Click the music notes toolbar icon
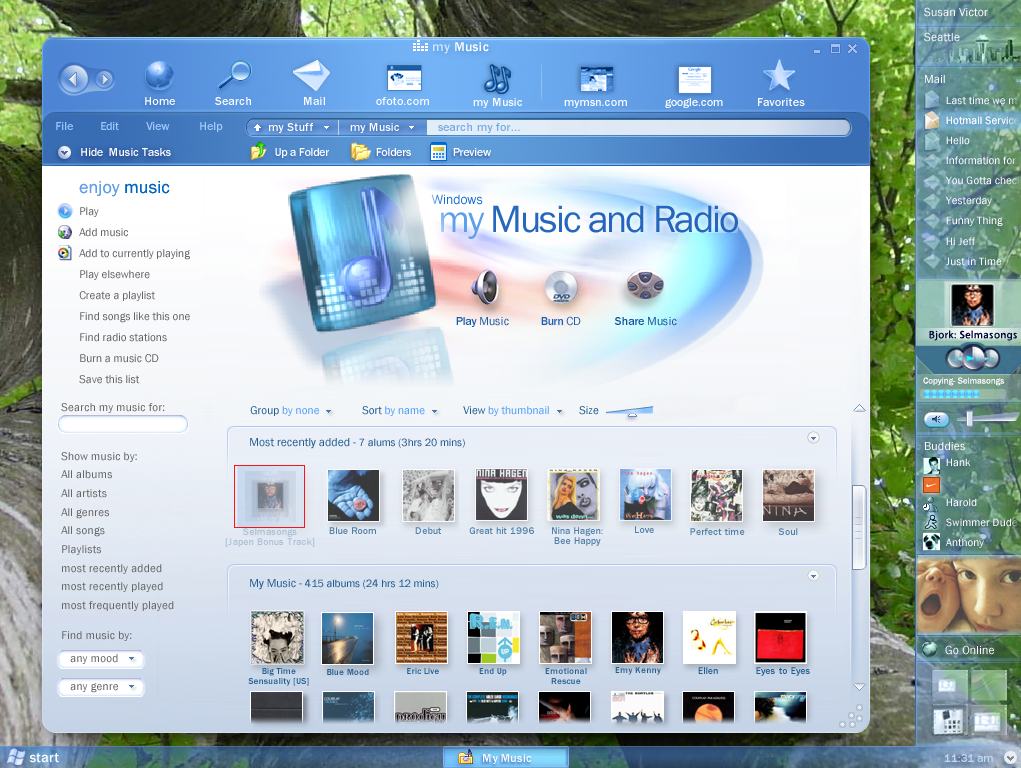 pyautogui.click(x=497, y=79)
